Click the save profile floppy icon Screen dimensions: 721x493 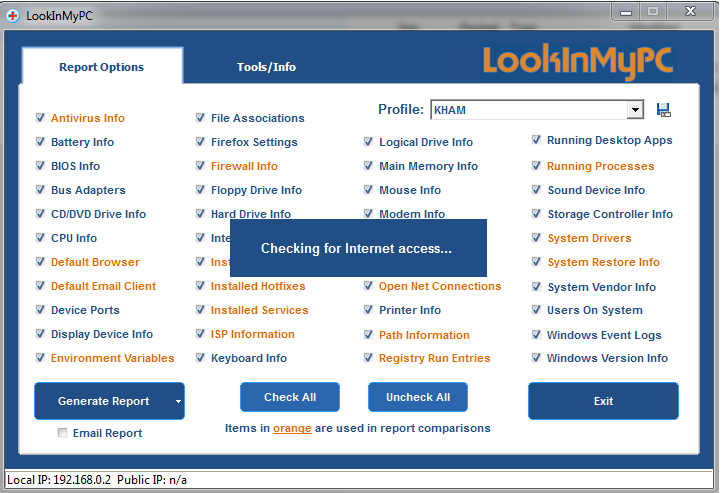(x=663, y=110)
